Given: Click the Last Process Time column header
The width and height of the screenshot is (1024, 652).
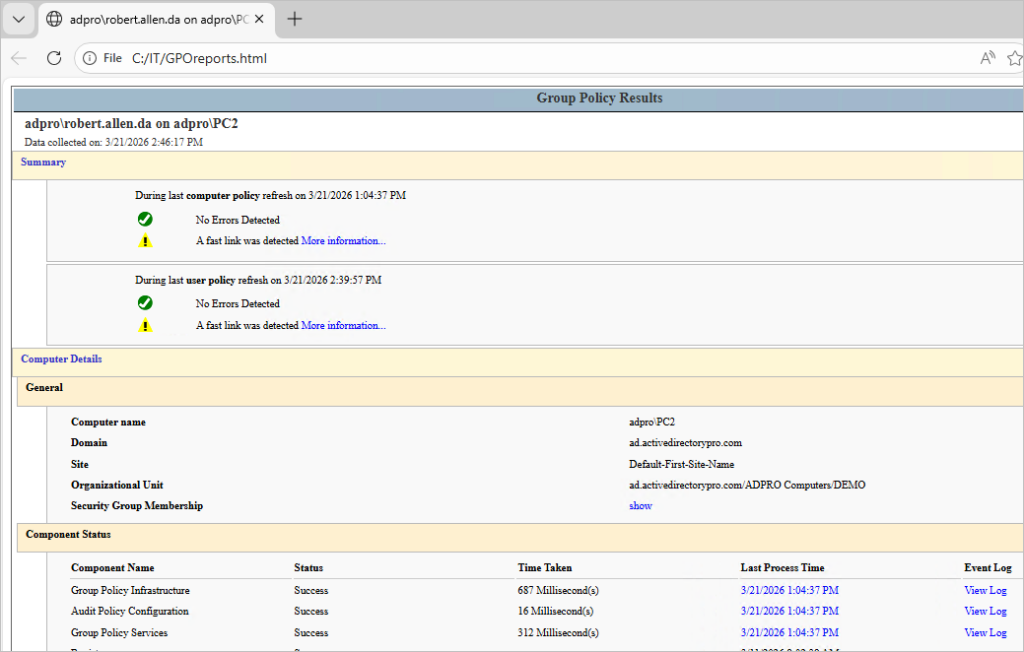Looking at the screenshot, I should click(782, 568).
